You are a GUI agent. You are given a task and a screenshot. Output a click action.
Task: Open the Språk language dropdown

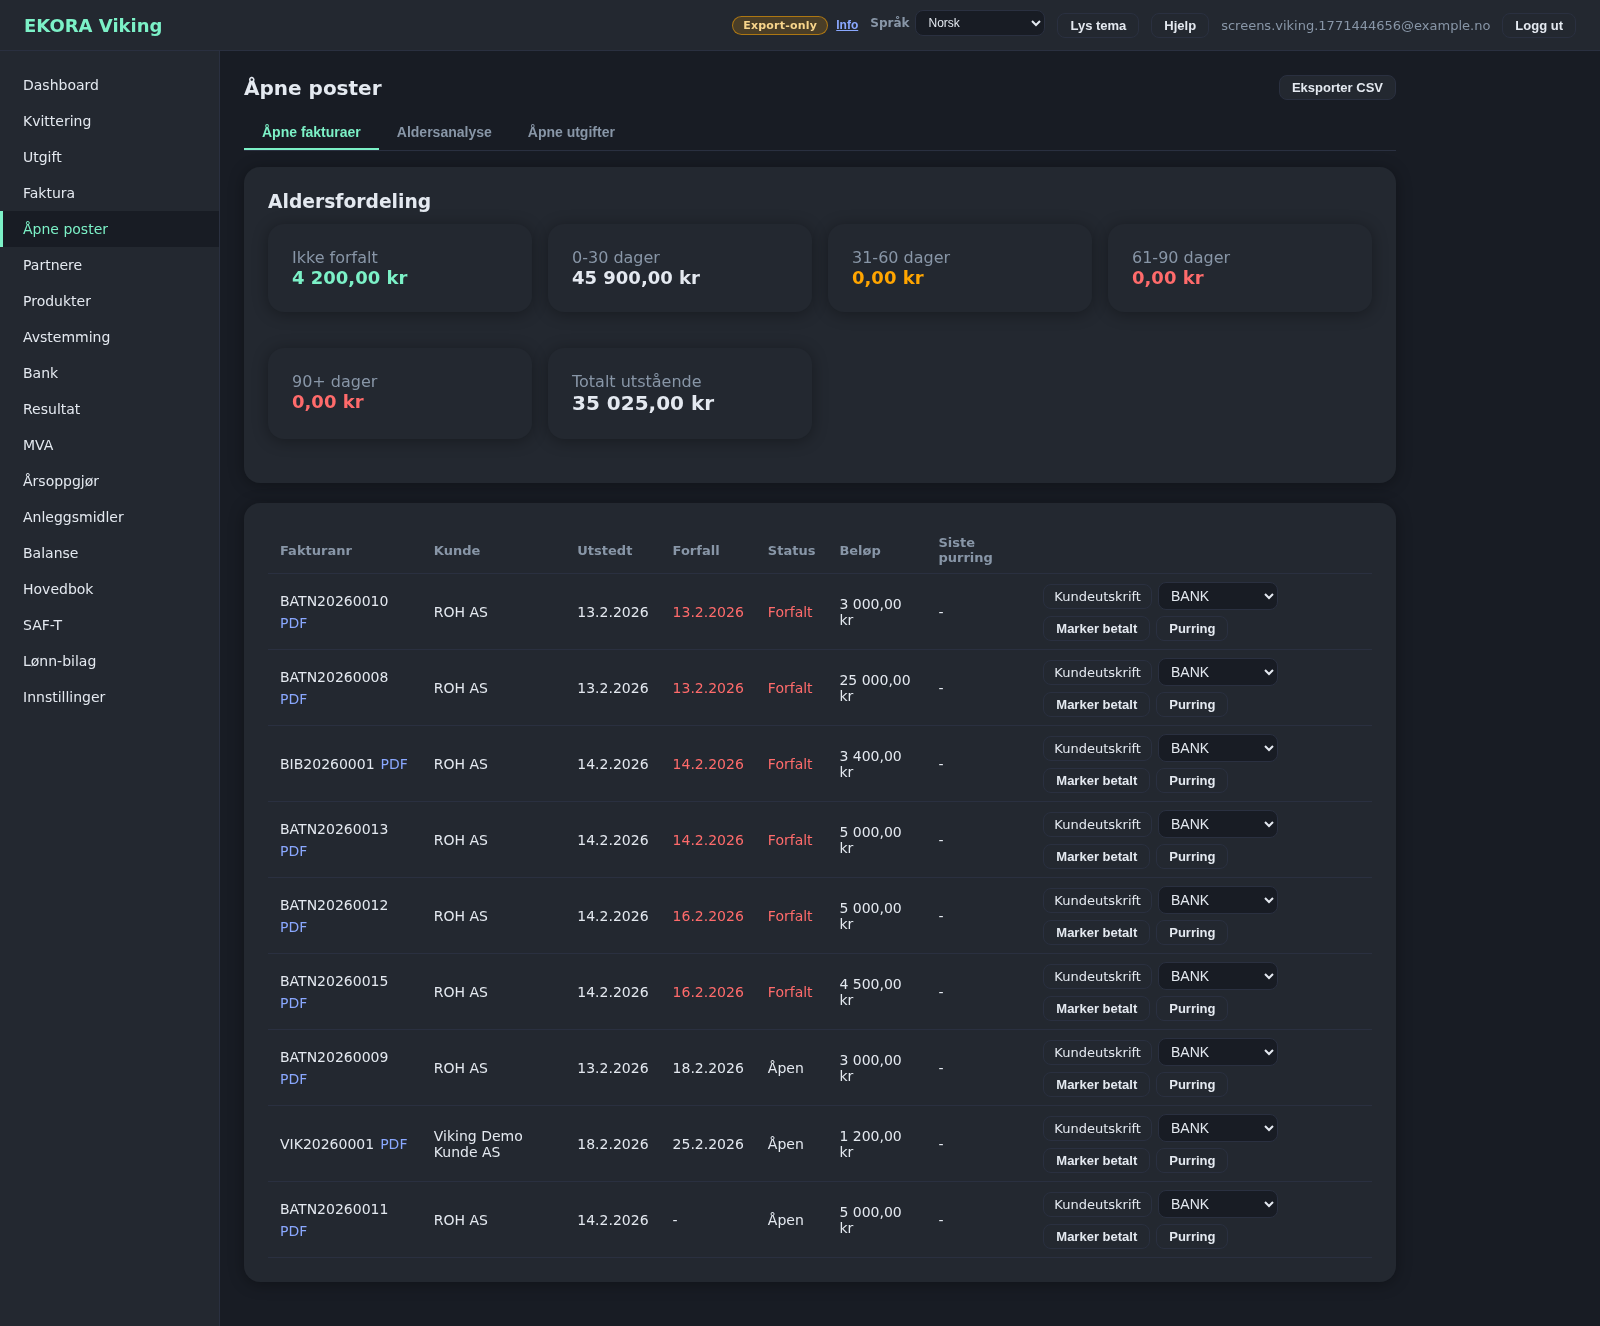point(980,23)
